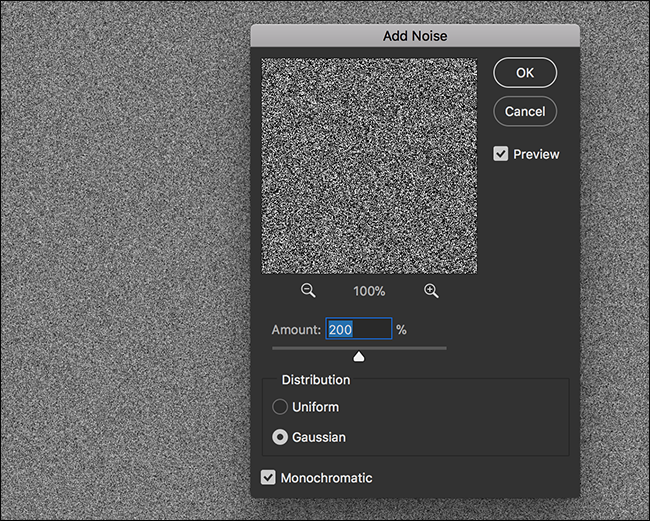Click the Add Noise dialog title bar

click(x=415, y=36)
